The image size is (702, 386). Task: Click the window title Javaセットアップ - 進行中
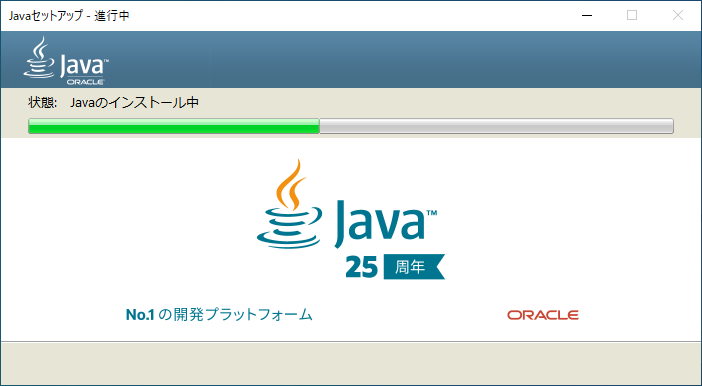tap(69, 16)
